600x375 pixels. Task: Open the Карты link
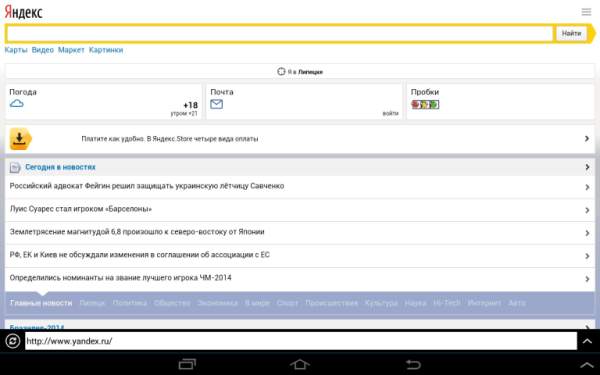pyautogui.click(x=16, y=50)
